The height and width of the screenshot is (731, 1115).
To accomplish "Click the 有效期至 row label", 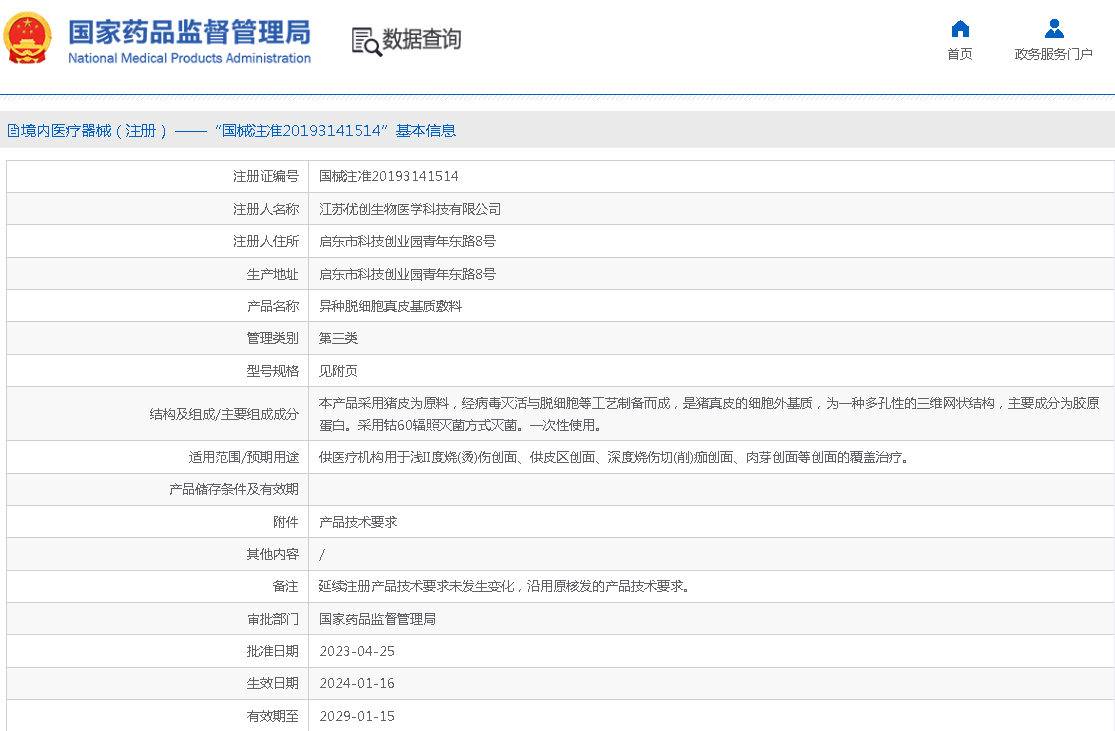I will (273, 716).
